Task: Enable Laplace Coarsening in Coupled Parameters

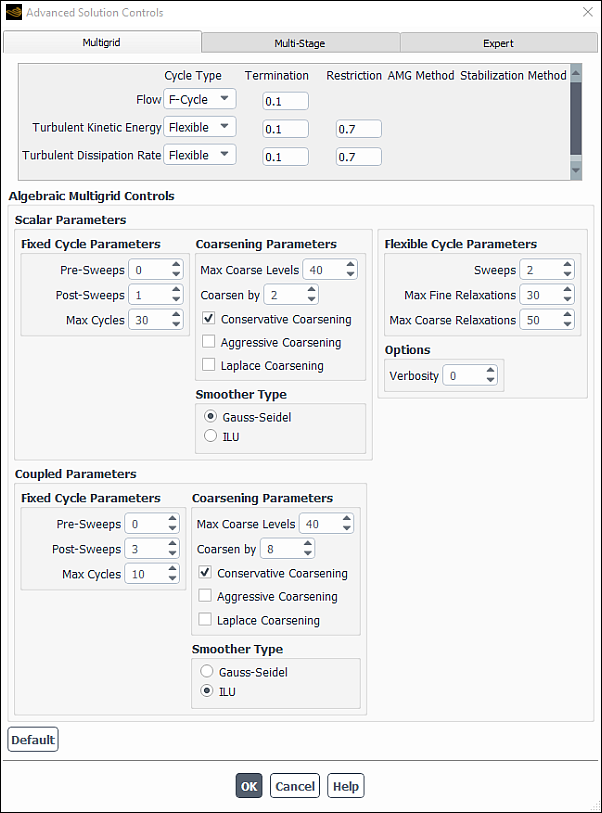Action: click(x=205, y=620)
